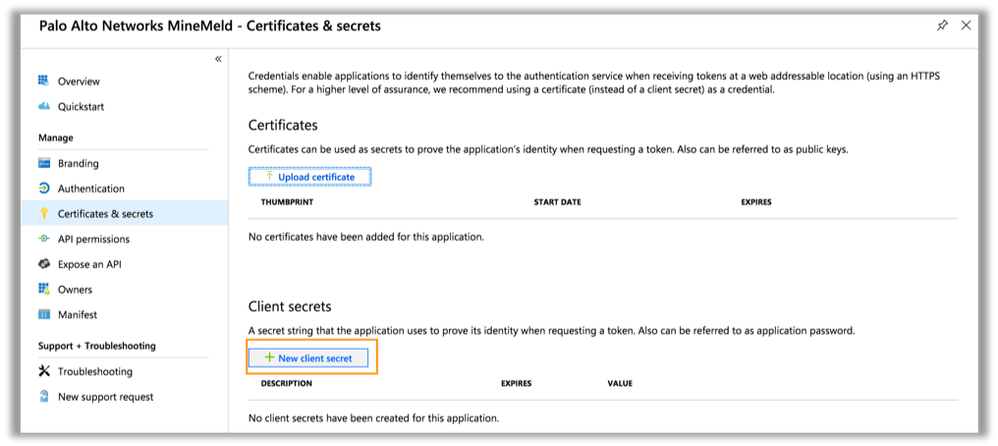The image size is (998, 446).
Task: Click the API permissions icon
Action: pyautogui.click(x=44, y=239)
